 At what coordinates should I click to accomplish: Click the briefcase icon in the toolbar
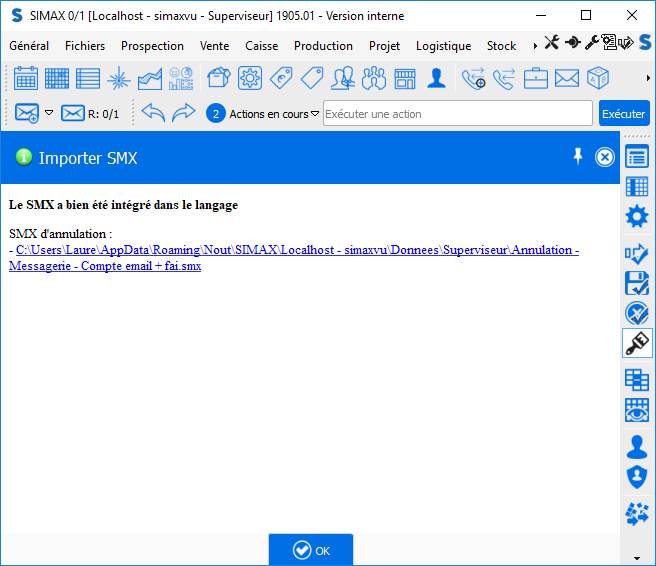[x=536, y=78]
